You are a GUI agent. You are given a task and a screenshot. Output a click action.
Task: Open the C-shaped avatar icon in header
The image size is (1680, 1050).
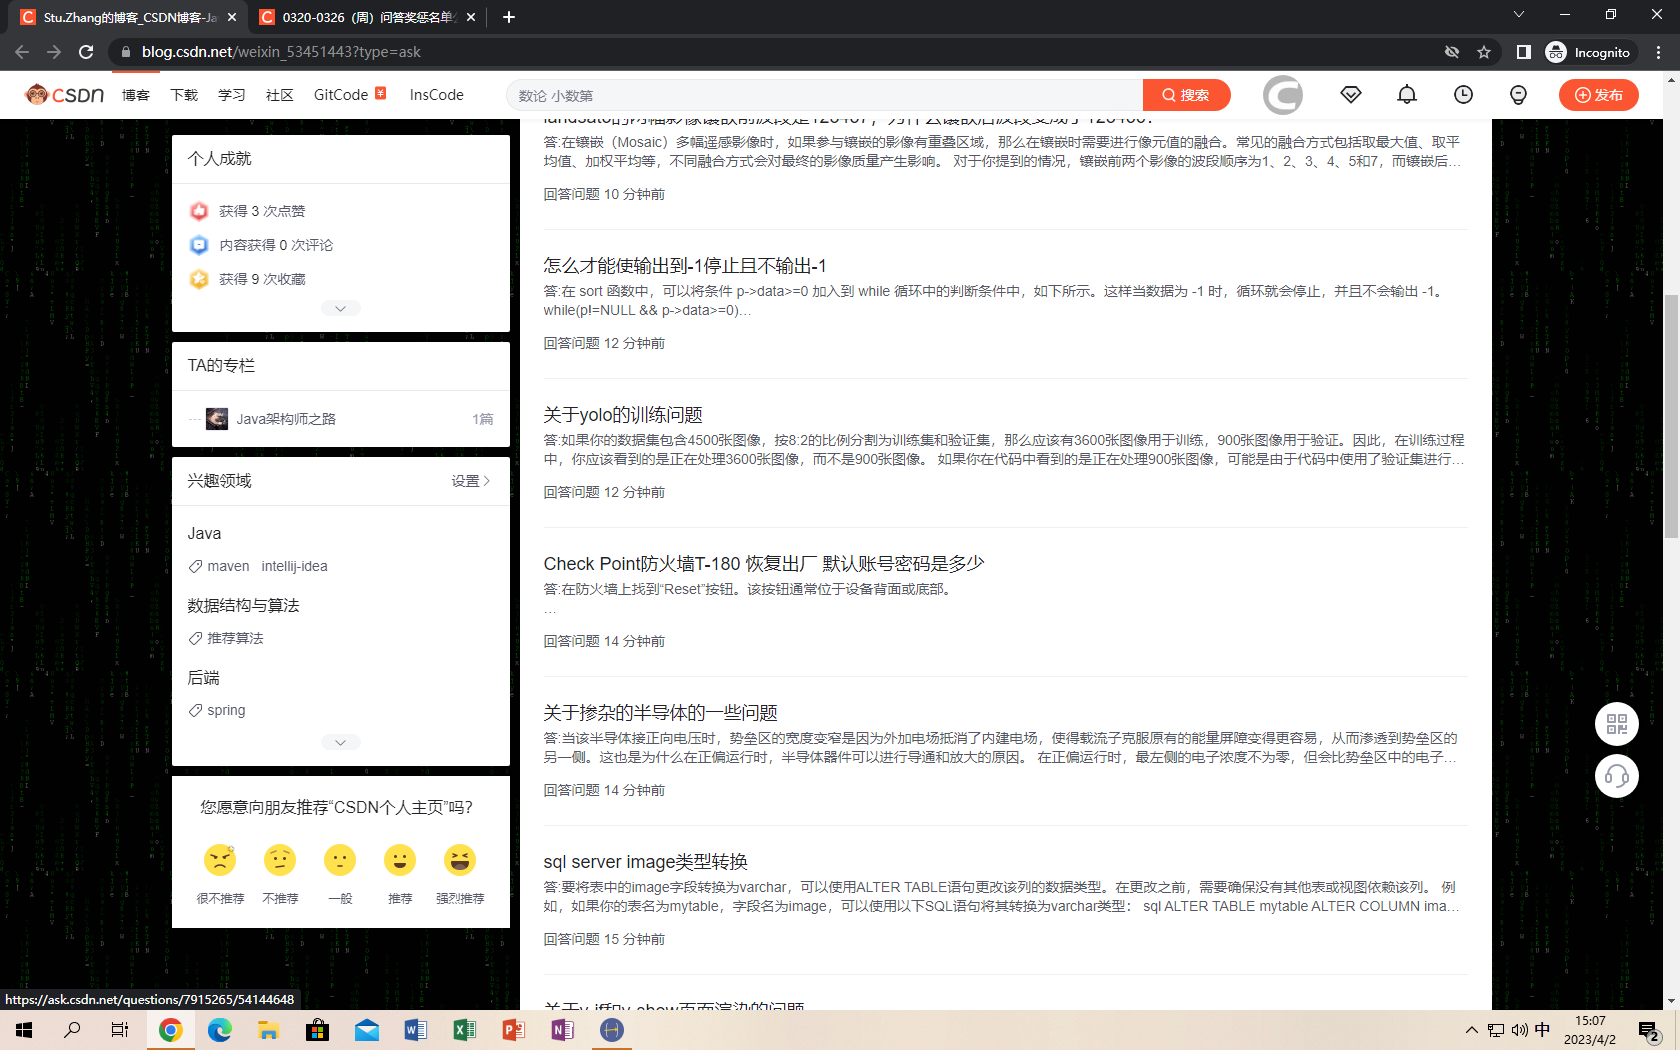[1283, 95]
